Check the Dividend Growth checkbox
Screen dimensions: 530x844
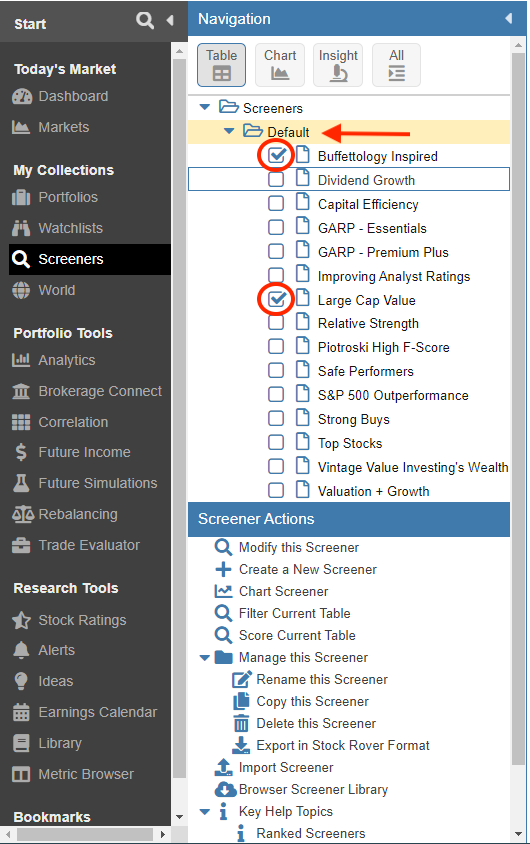[276, 179]
